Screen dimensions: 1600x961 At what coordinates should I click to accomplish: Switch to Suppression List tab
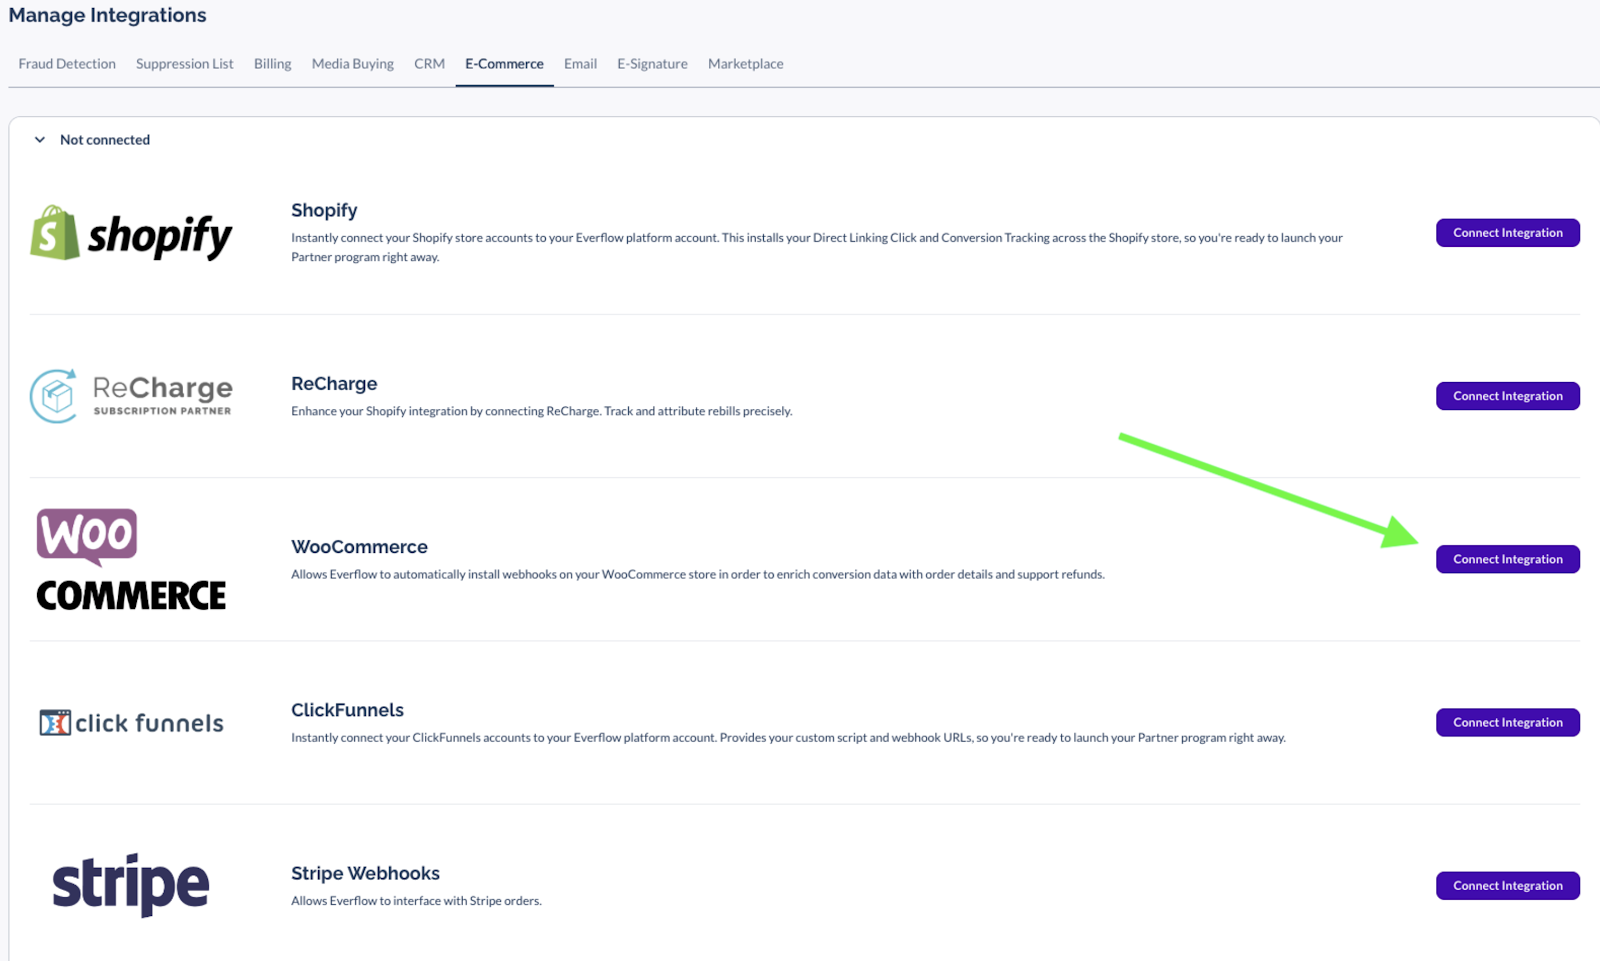(185, 64)
